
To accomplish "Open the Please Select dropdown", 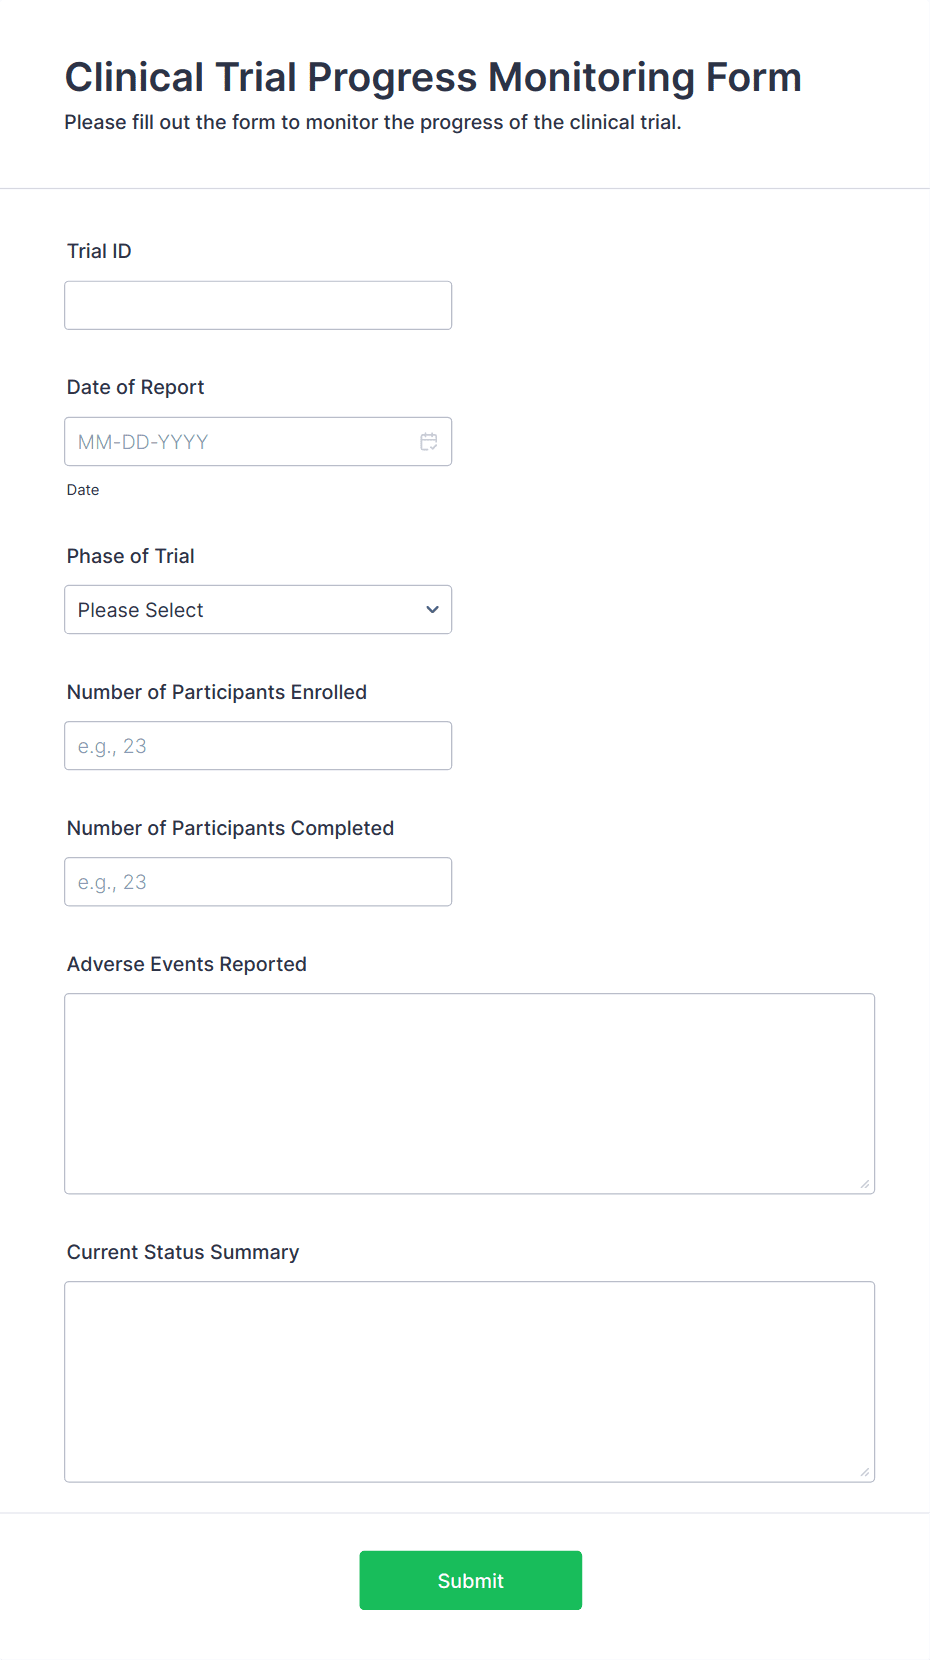I will [258, 610].
